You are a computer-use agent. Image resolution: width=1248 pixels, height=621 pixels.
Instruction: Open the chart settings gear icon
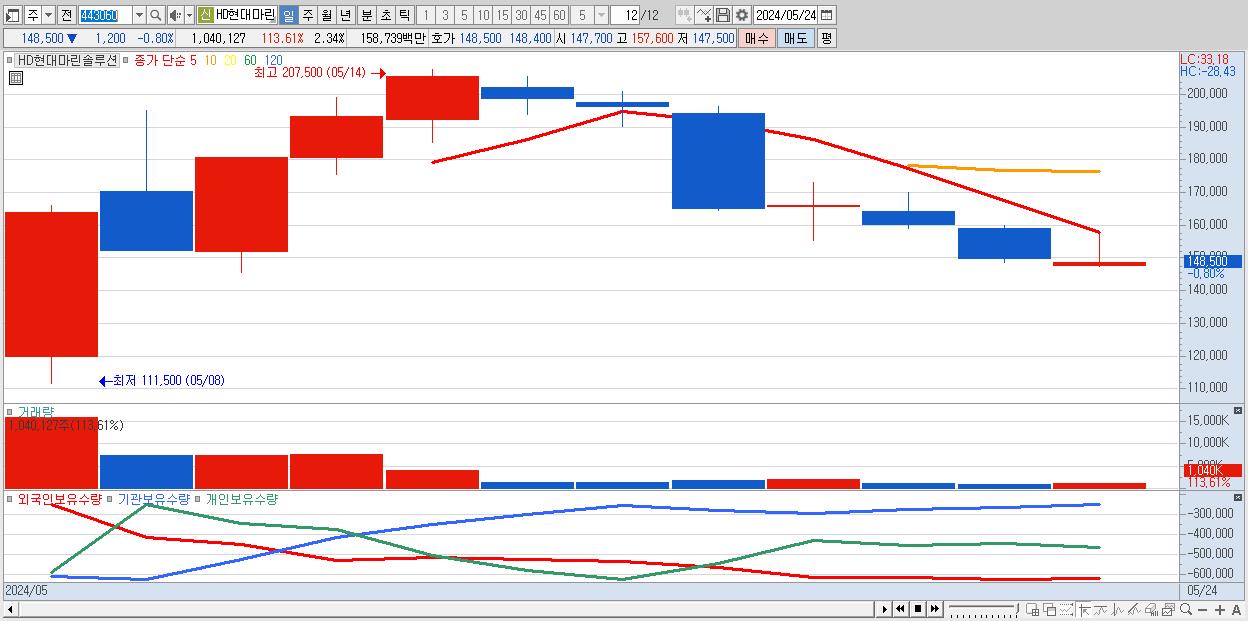tap(742, 15)
